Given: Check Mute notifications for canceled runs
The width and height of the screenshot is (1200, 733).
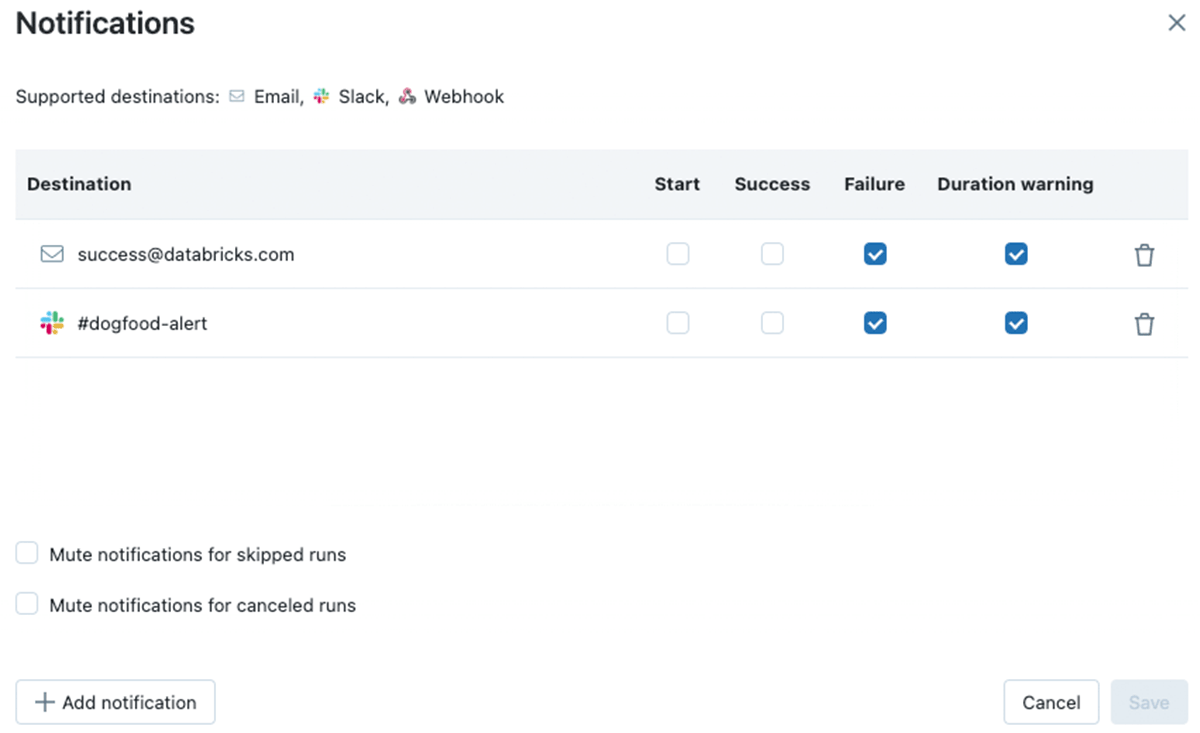Looking at the screenshot, I should tap(27, 605).
